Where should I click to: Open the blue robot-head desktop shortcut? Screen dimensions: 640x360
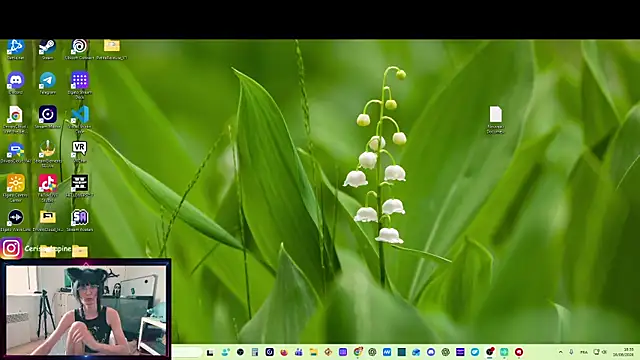pyautogui.click(x=16, y=153)
